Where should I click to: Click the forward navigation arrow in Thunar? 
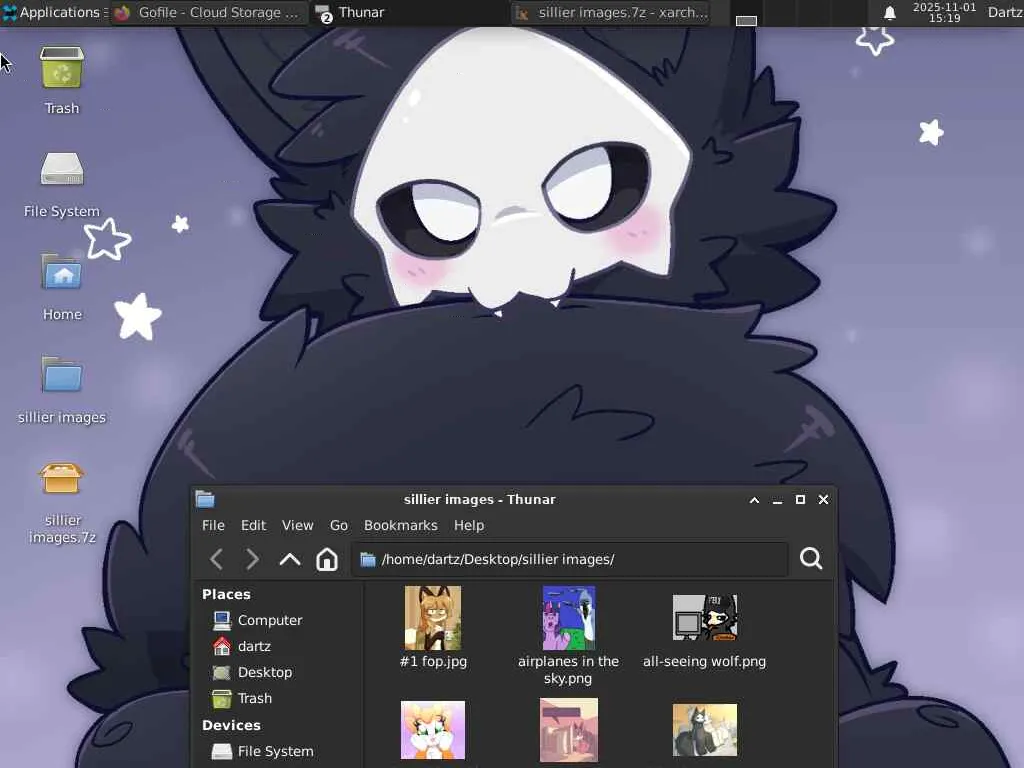point(252,559)
